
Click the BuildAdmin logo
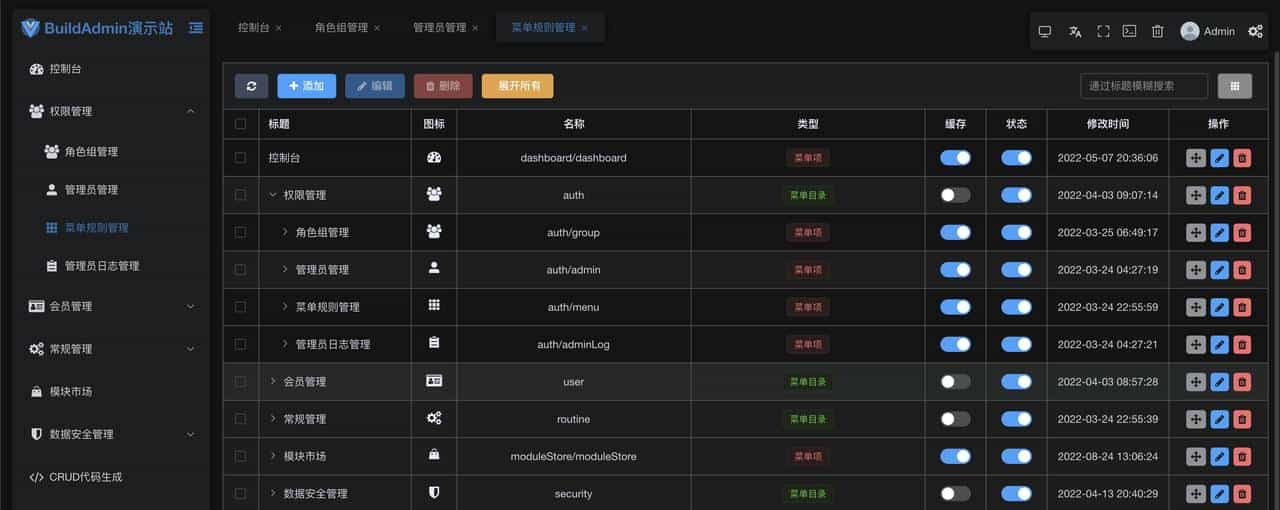point(30,28)
